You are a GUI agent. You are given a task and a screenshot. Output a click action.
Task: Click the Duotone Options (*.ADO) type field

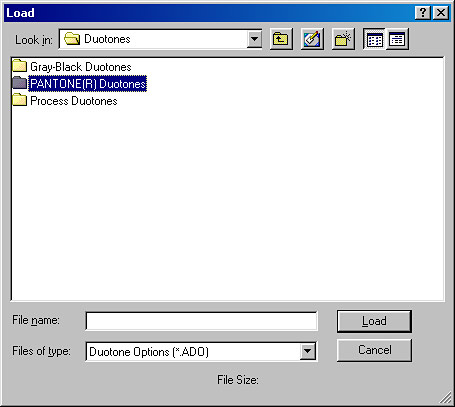(x=201, y=351)
